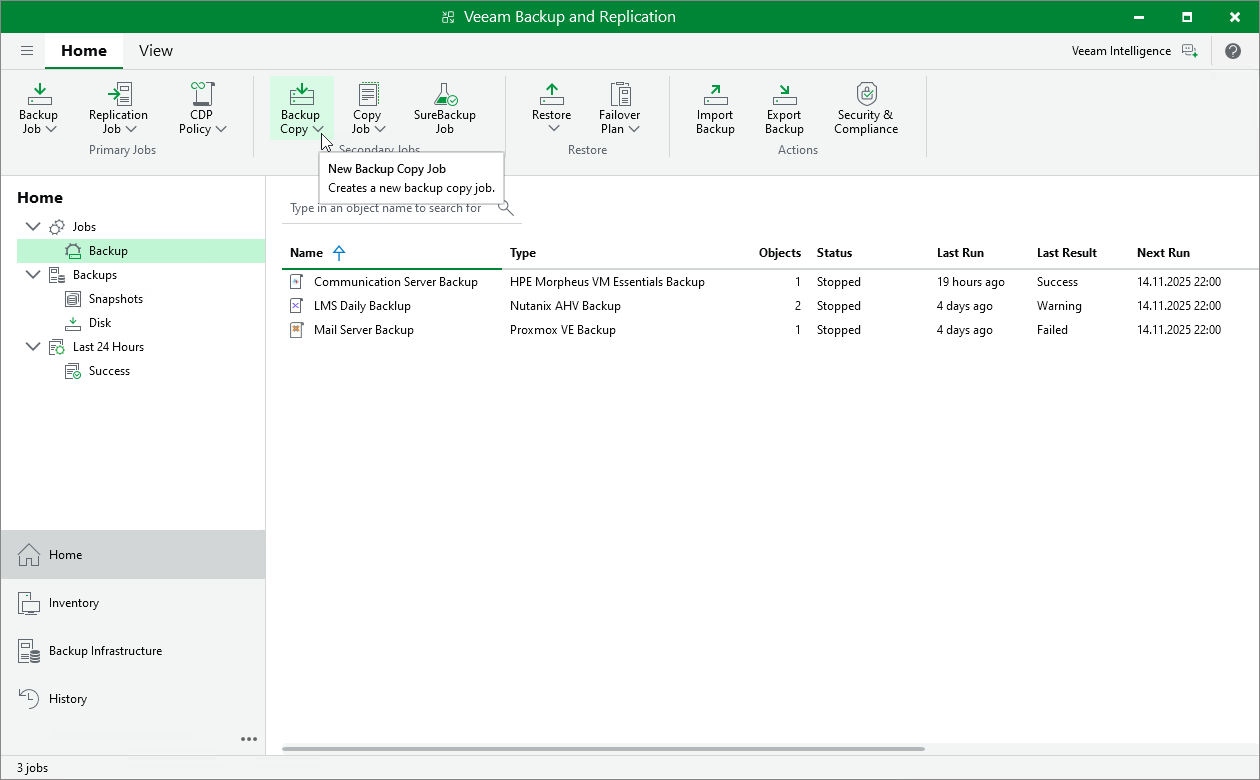Select the Communication Server Backup row name
Screen dimensions: 1260x780
tap(396, 282)
